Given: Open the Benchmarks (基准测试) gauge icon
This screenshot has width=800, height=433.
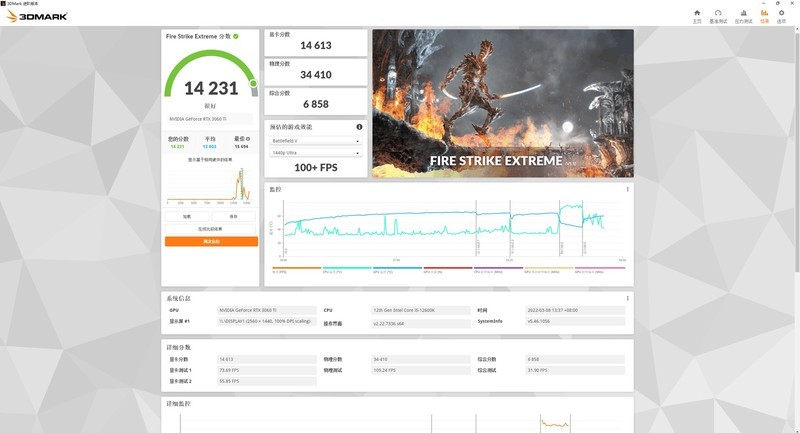Looking at the screenshot, I should point(718,15).
